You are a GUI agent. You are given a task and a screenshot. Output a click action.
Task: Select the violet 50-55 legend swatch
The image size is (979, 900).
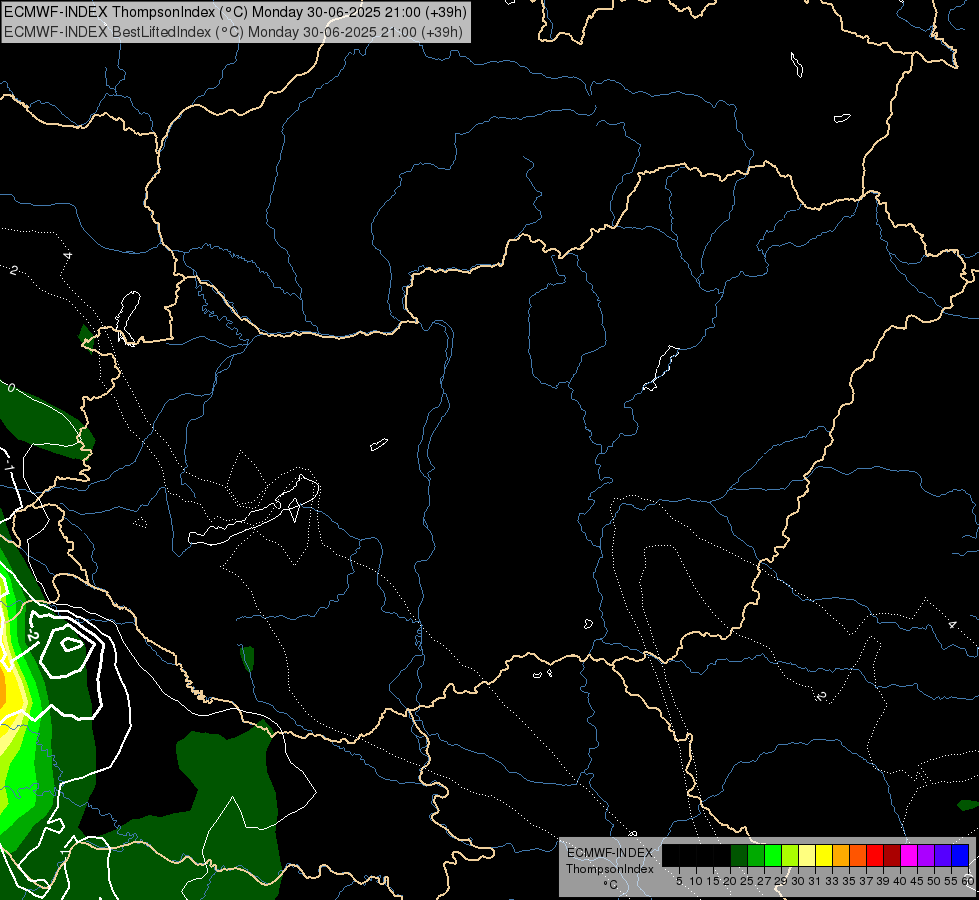tap(943, 855)
